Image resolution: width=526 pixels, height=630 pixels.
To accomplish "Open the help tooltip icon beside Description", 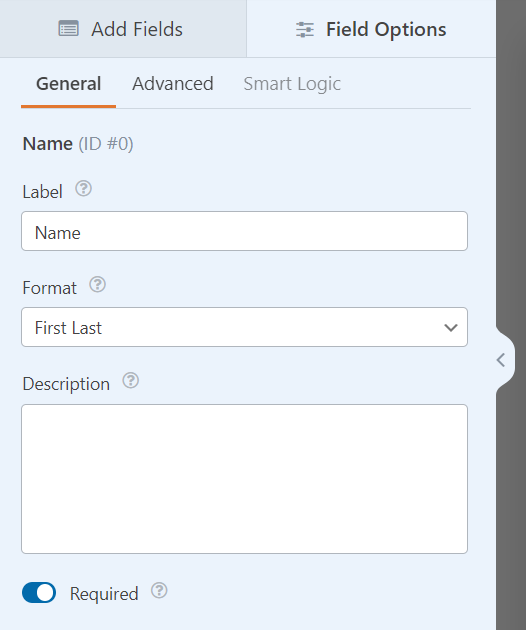I will [x=131, y=380].
